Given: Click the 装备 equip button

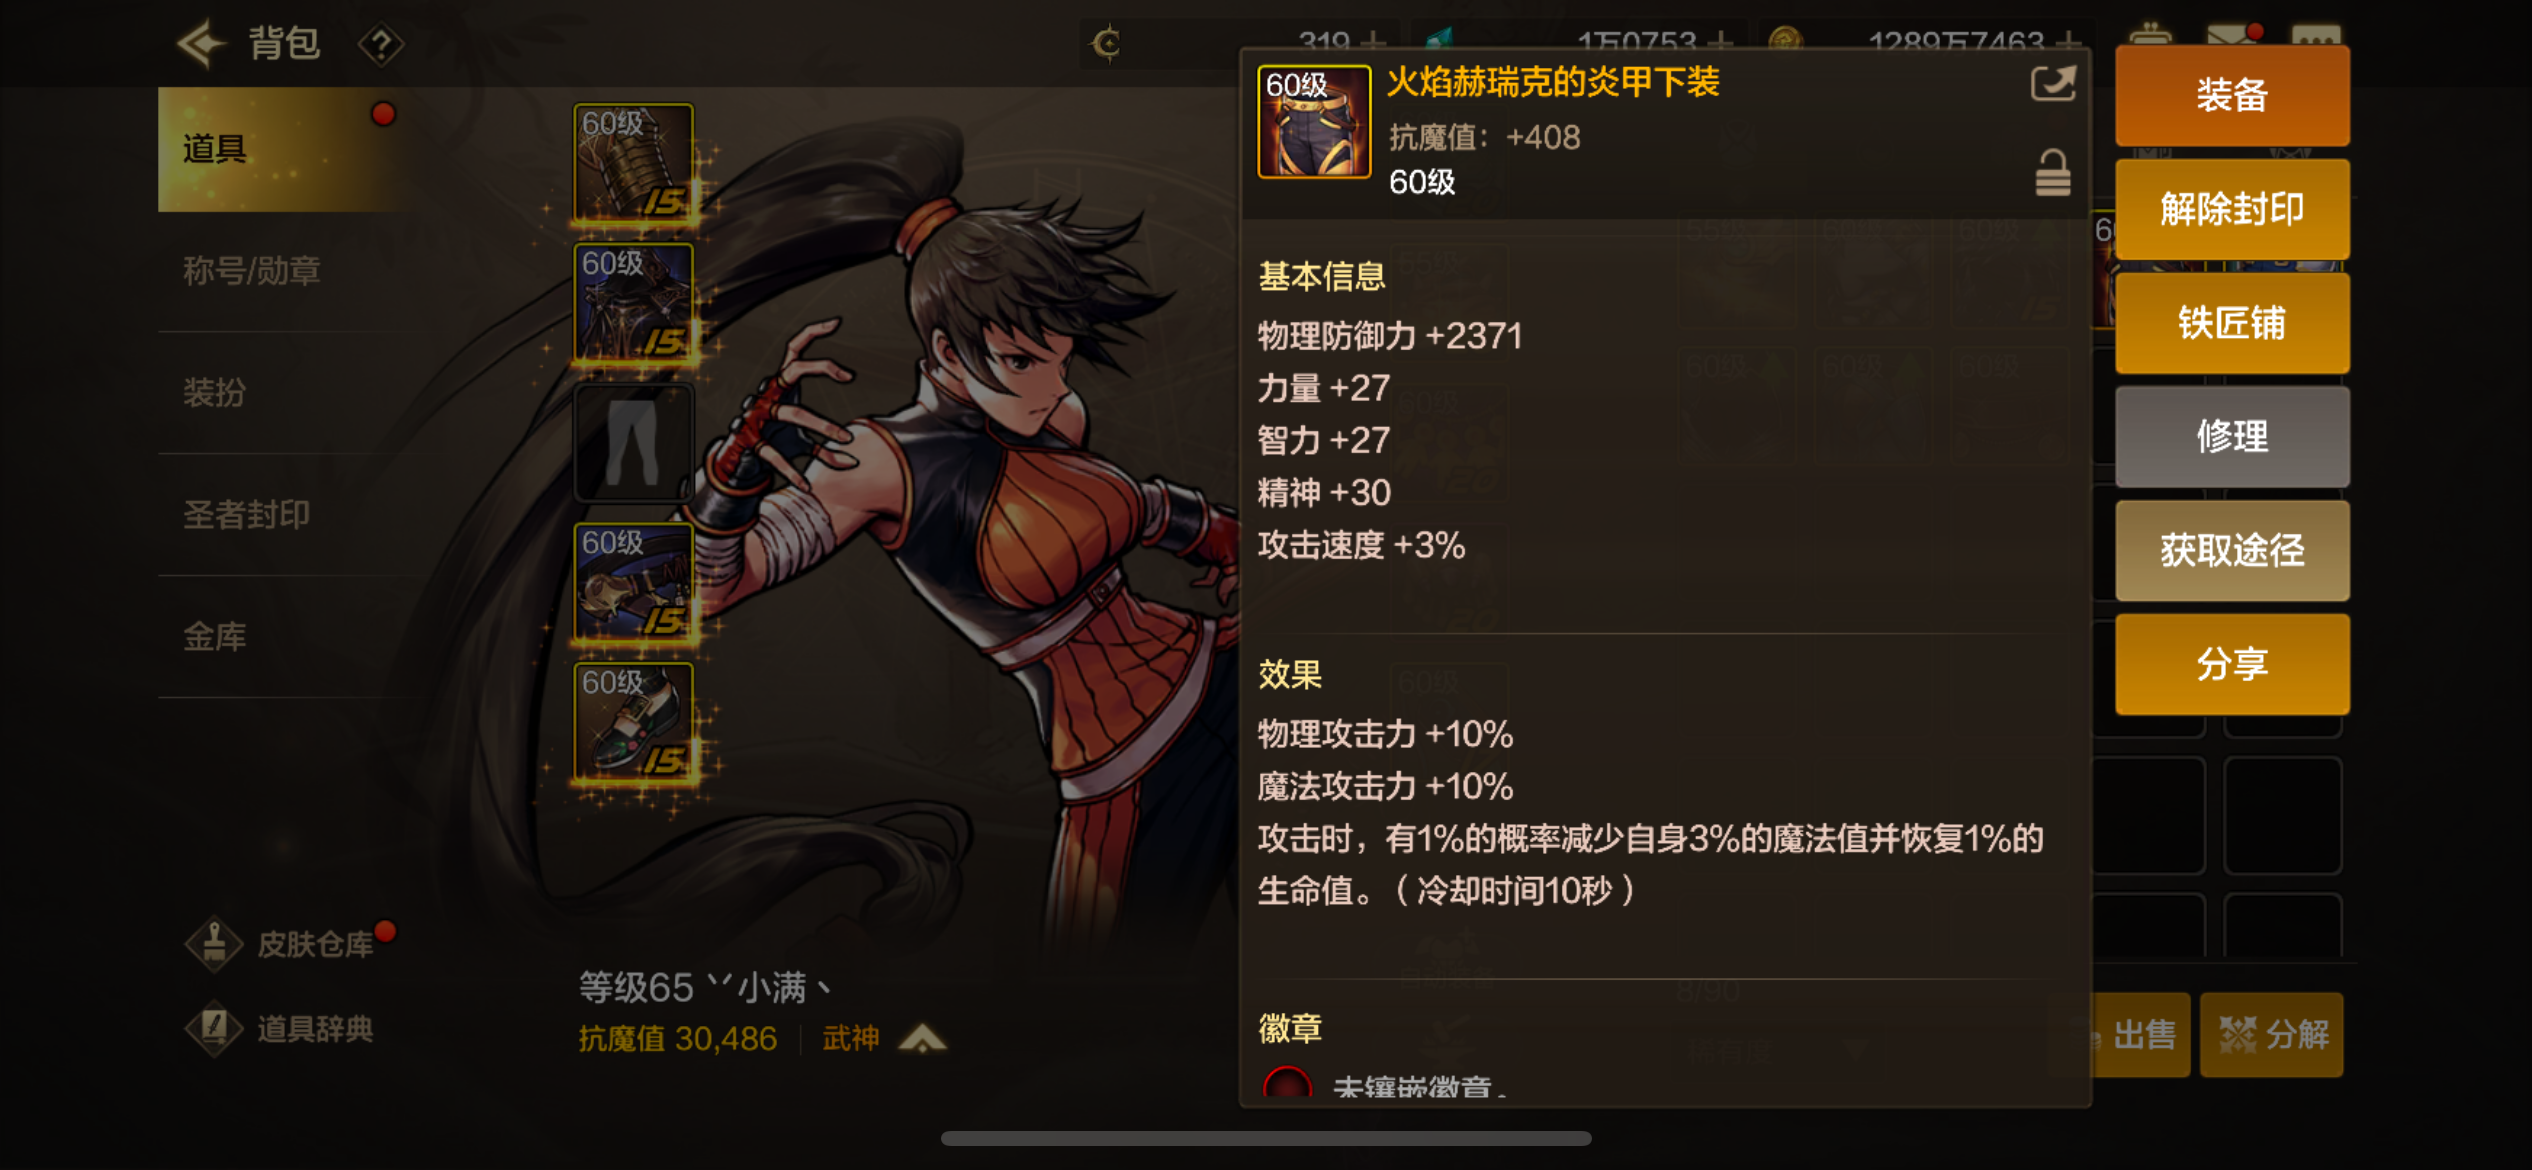Looking at the screenshot, I should tap(2232, 96).
